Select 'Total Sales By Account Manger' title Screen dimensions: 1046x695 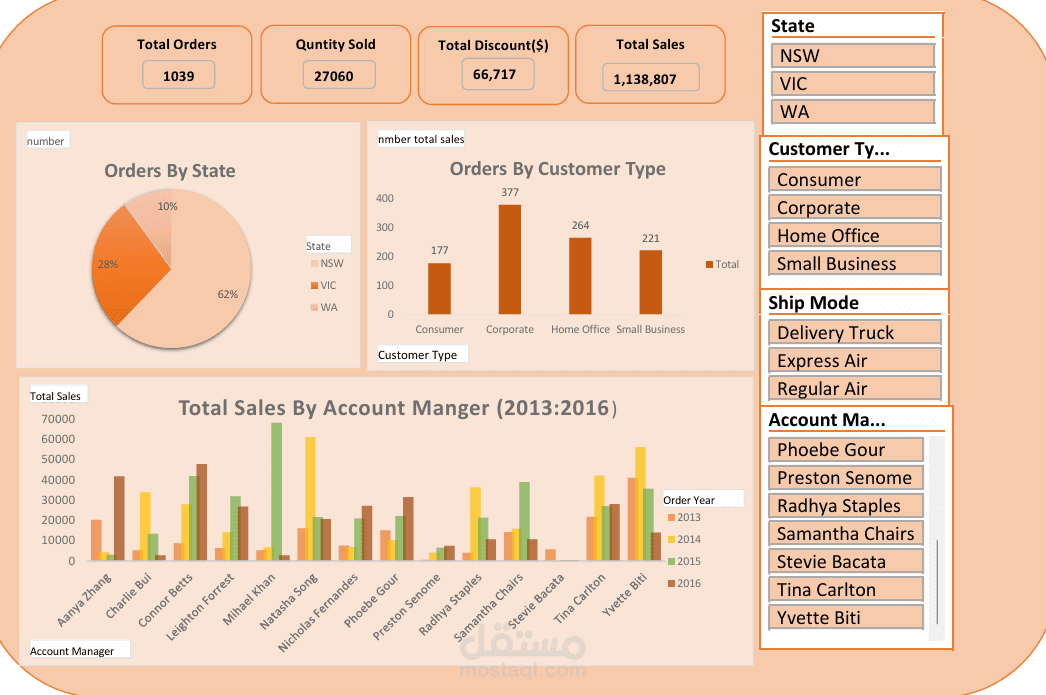(398, 408)
